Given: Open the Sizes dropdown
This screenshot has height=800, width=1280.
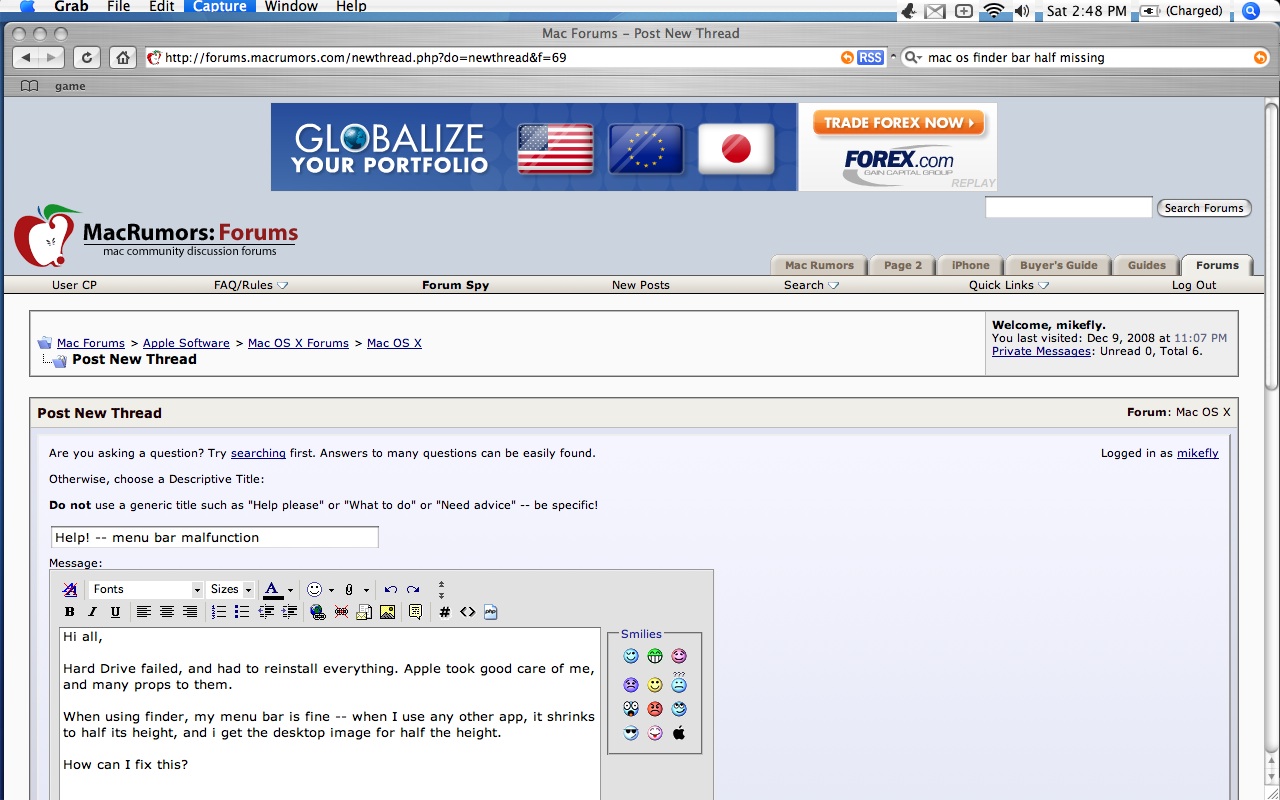Looking at the screenshot, I should pos(231,590).
